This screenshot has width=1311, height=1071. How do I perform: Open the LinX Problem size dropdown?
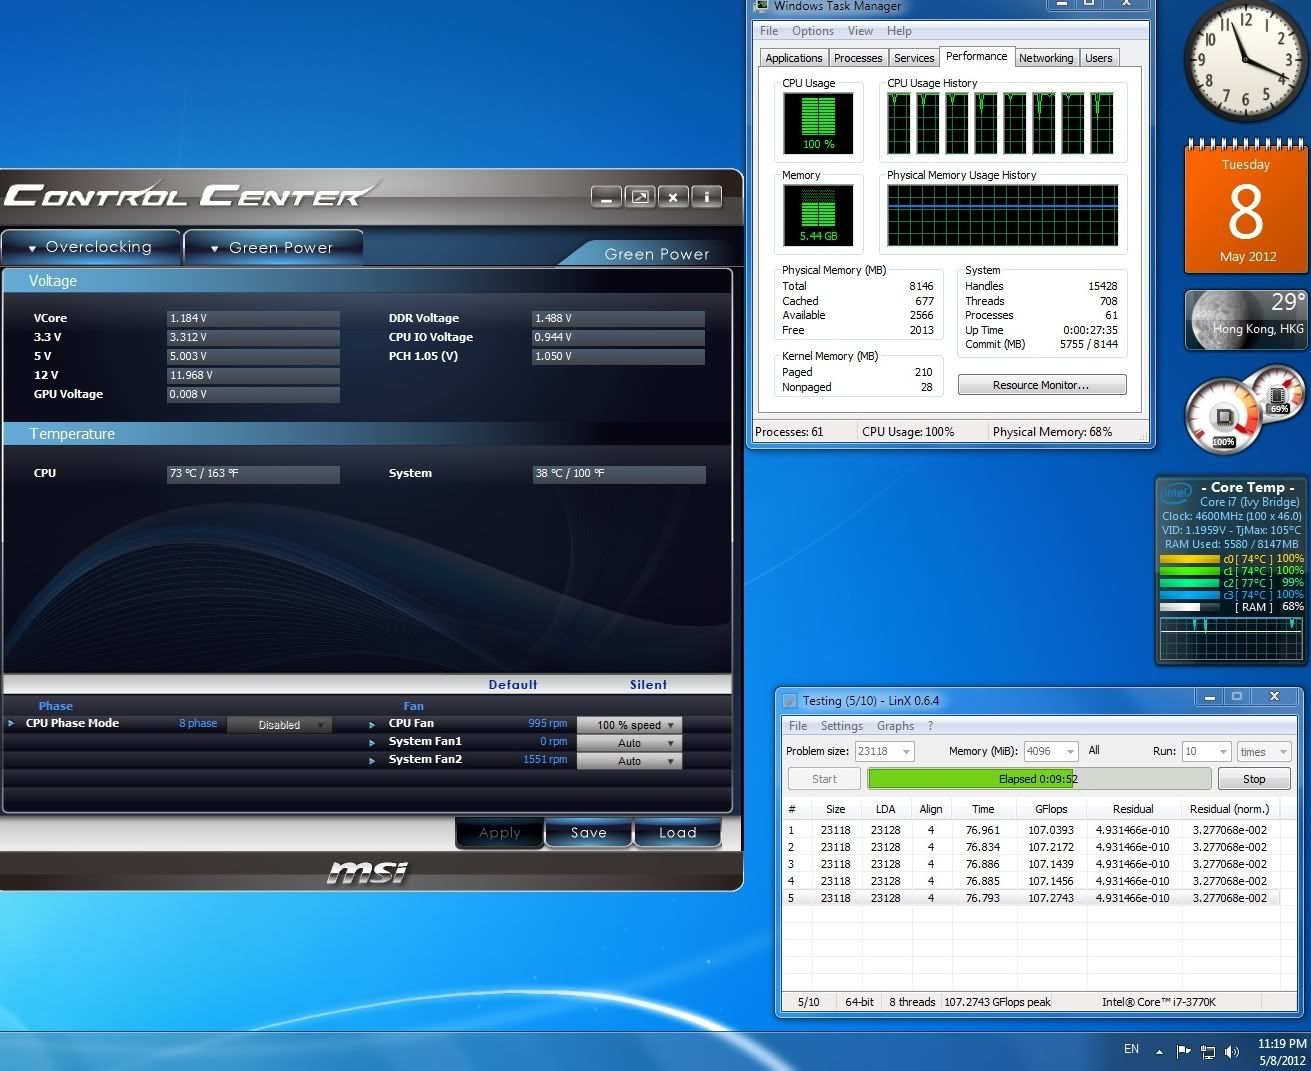(x=884, y=751)
